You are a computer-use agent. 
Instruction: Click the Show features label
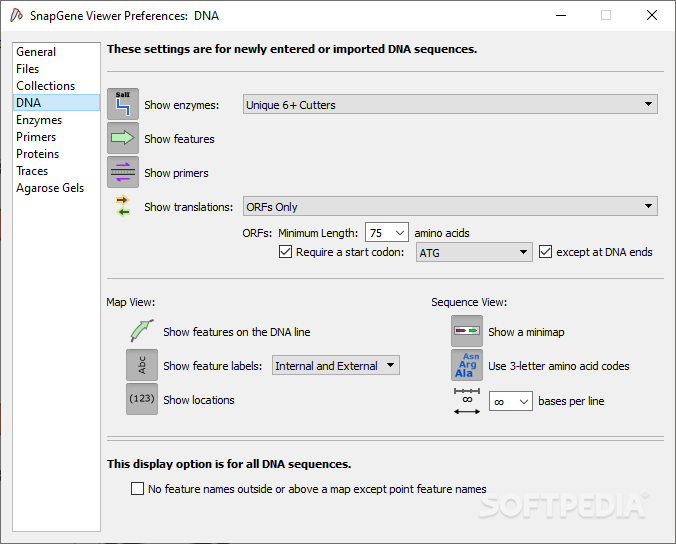(179, 139)
